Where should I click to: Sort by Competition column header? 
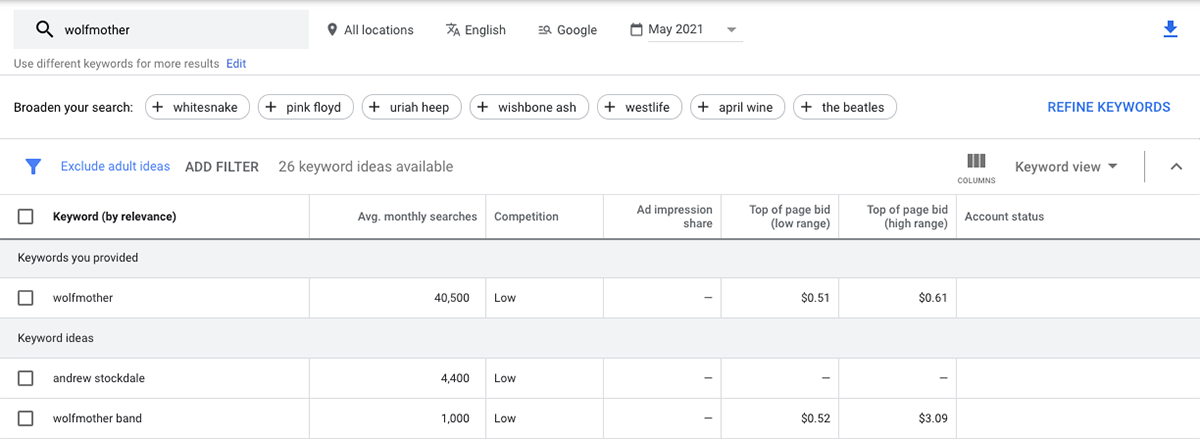coord(526,217)
